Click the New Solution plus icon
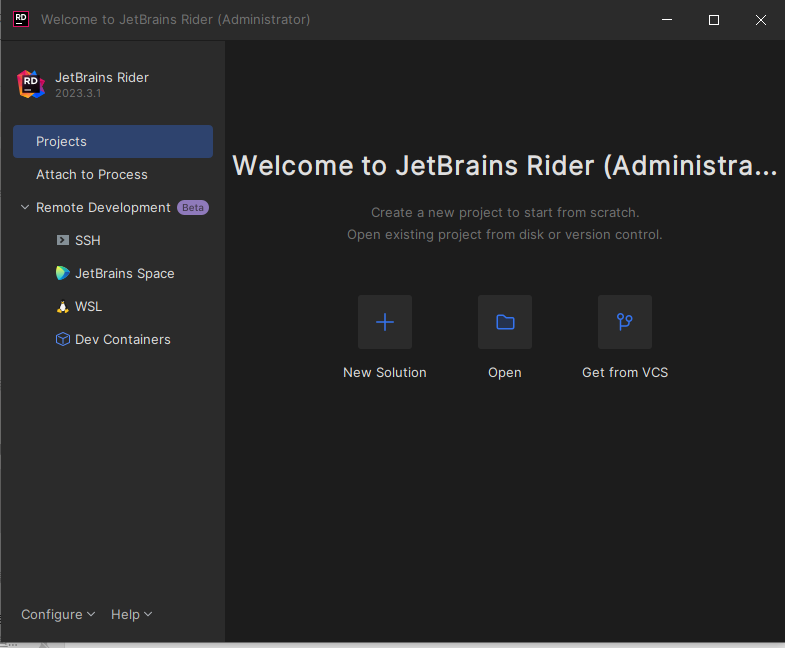The image size is (785, 648). pos(384,322)
